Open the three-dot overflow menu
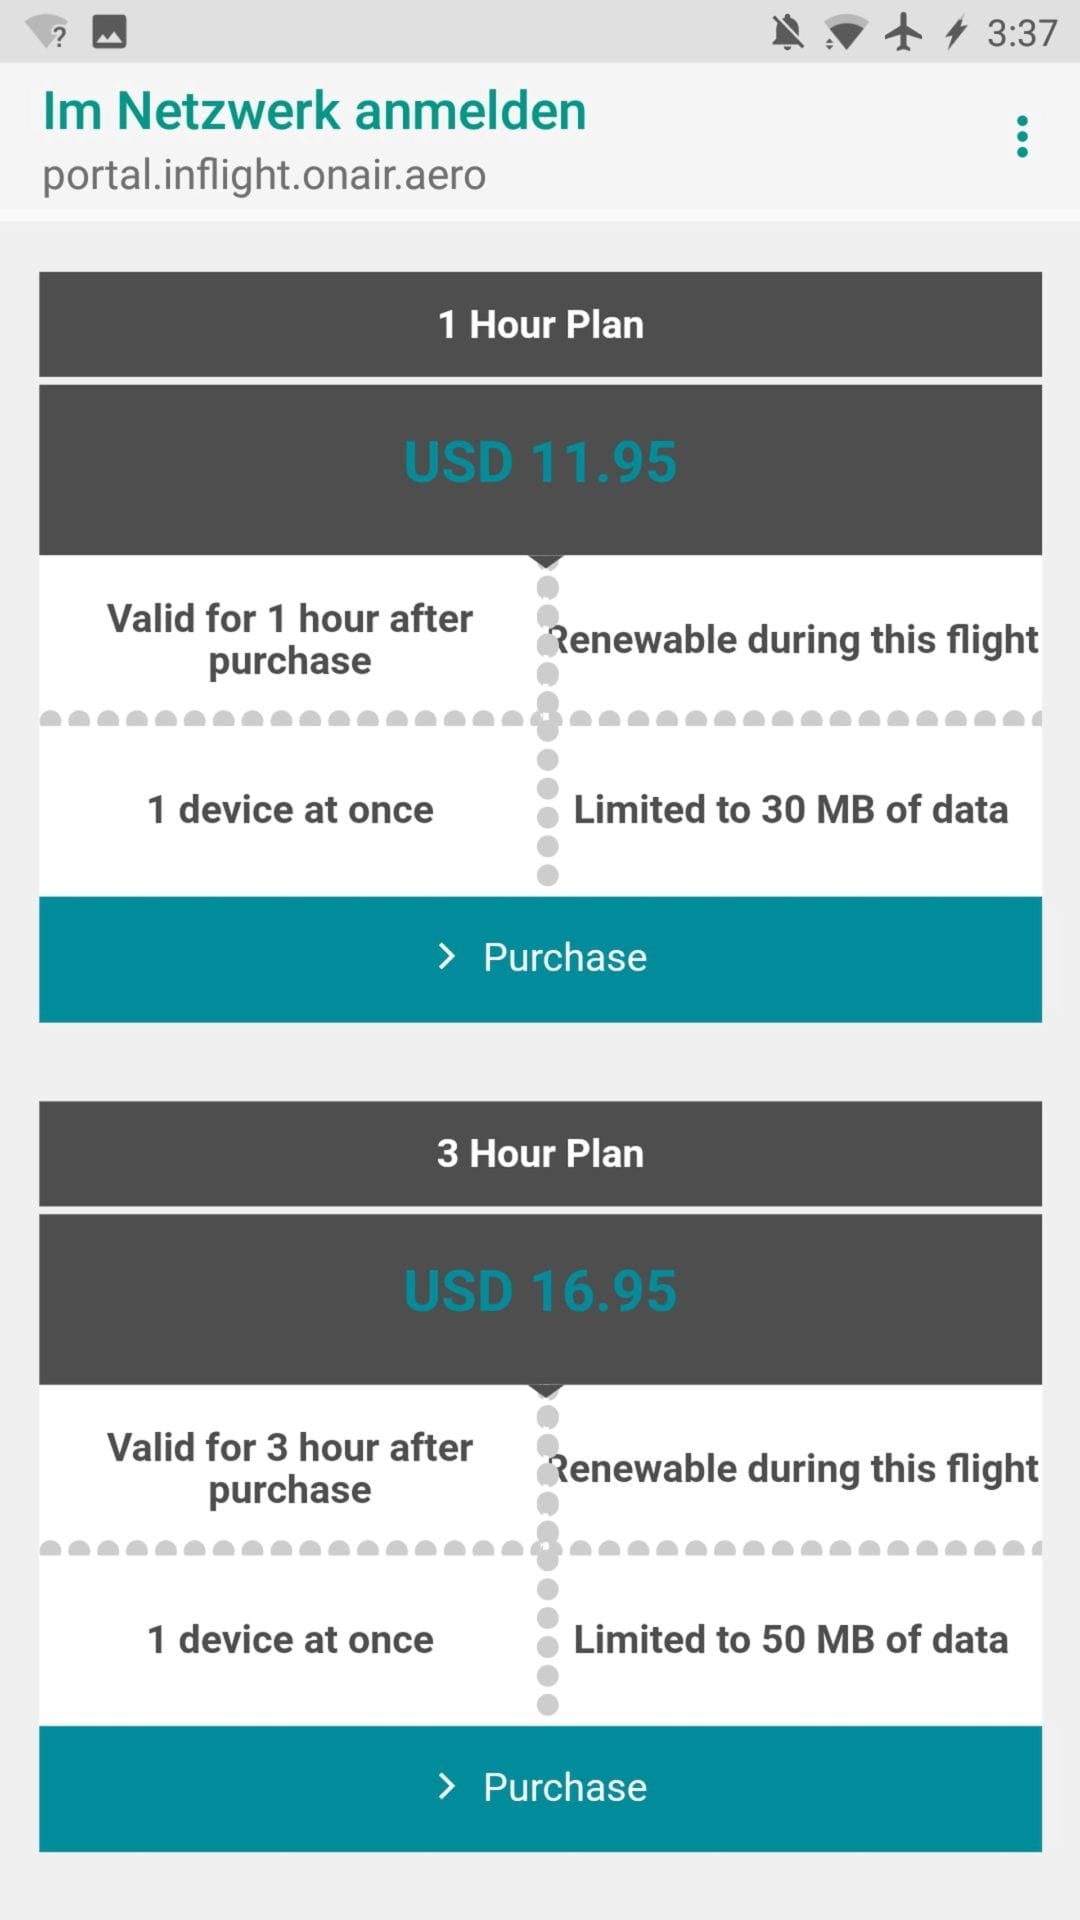The height and width of the screenshot is (1920, 1080). [x=1021, y=137]
